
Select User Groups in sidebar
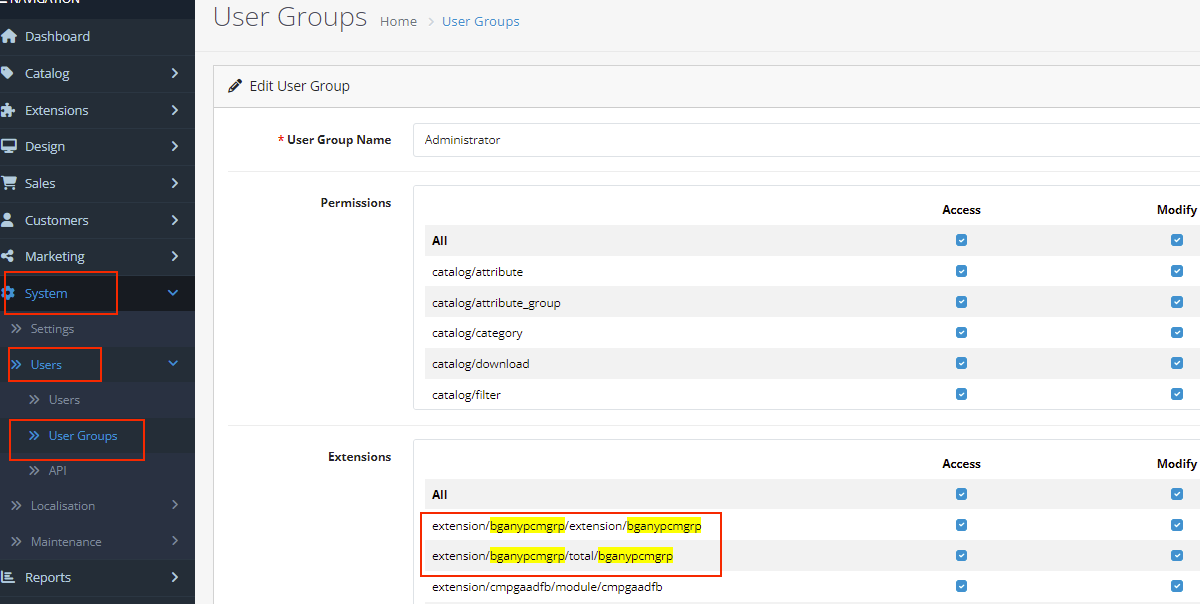[x=97, y=436]
